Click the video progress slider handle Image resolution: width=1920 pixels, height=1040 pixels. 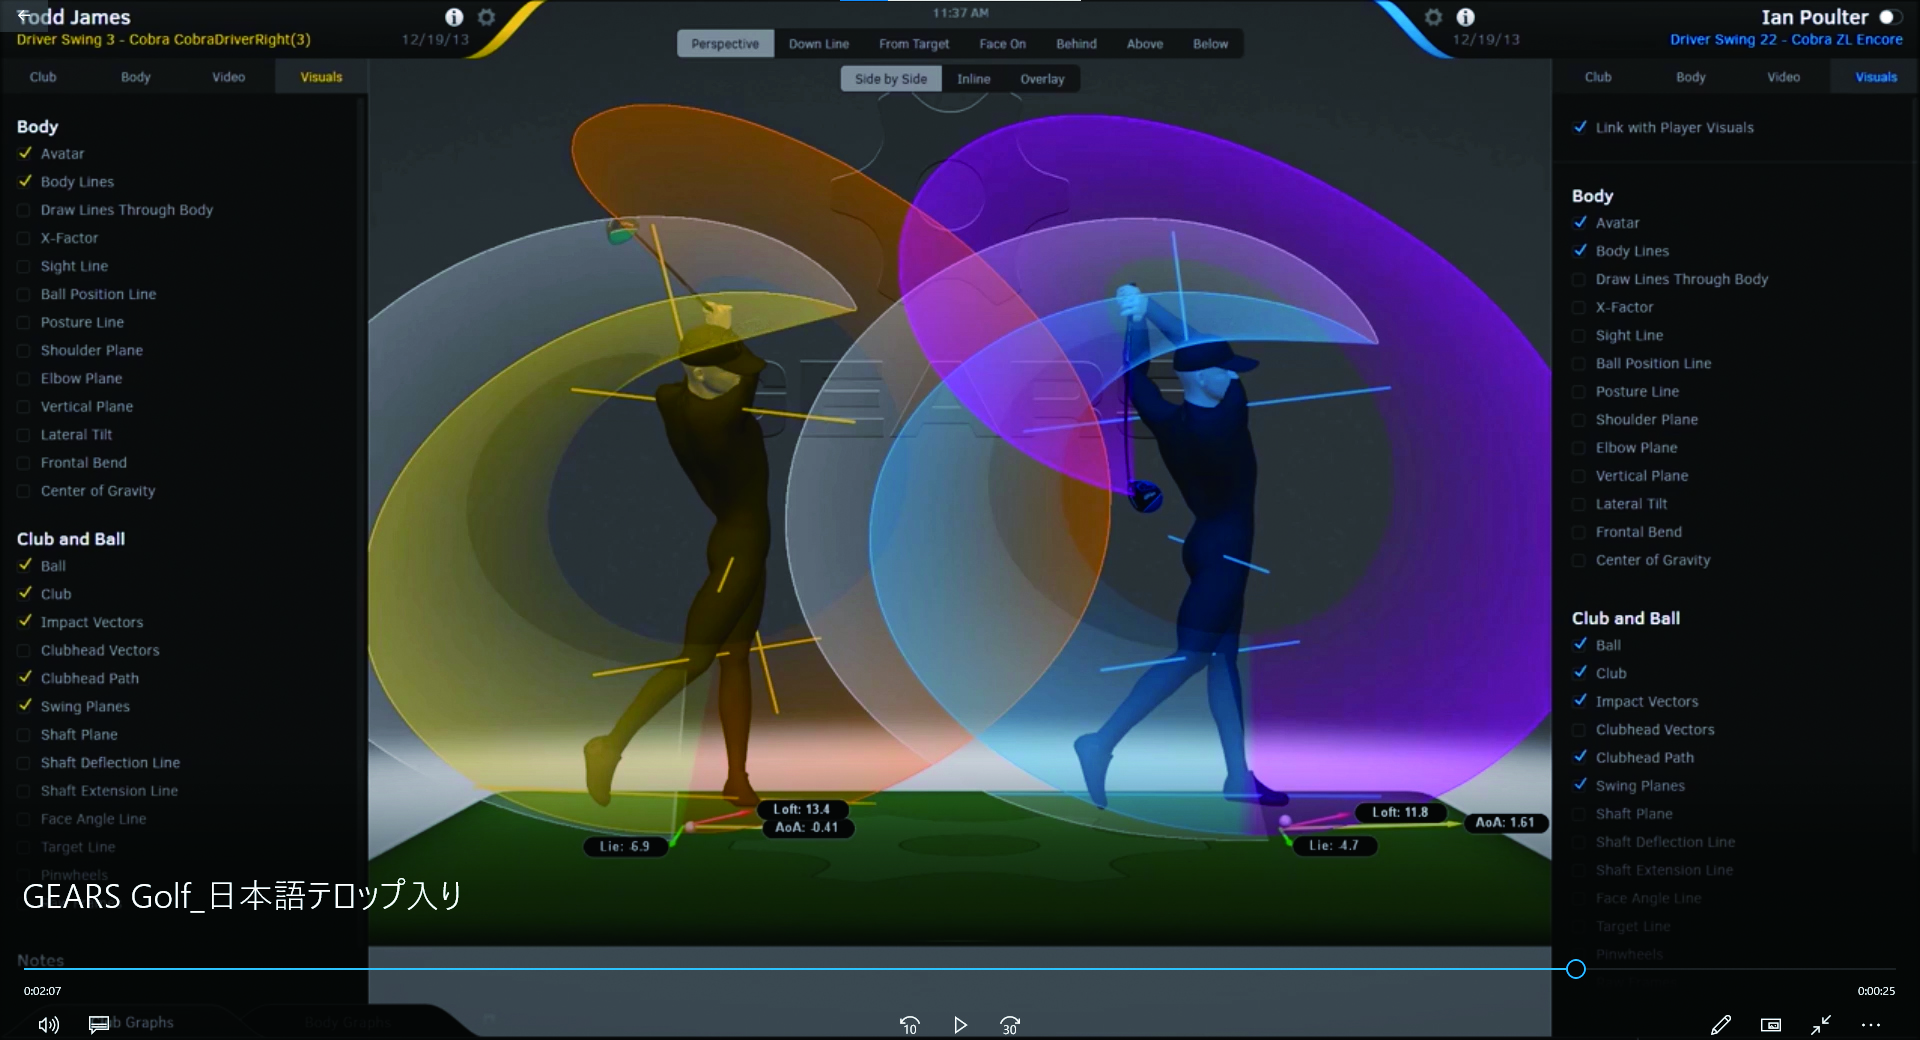click(x=1575, y=969)
